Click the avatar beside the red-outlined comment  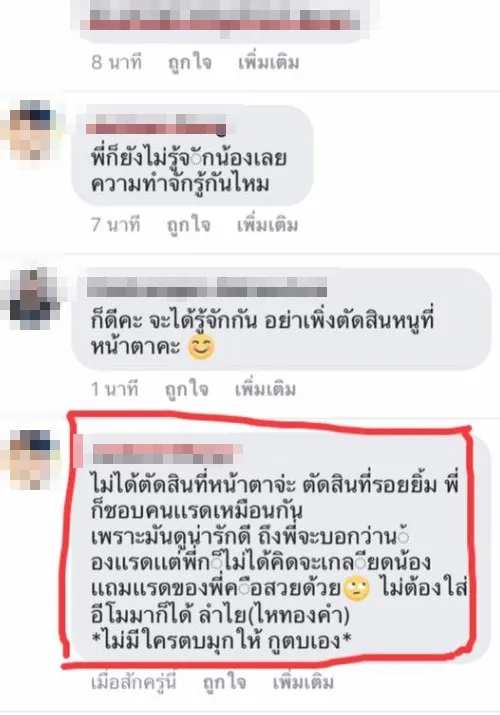point(34,460)
